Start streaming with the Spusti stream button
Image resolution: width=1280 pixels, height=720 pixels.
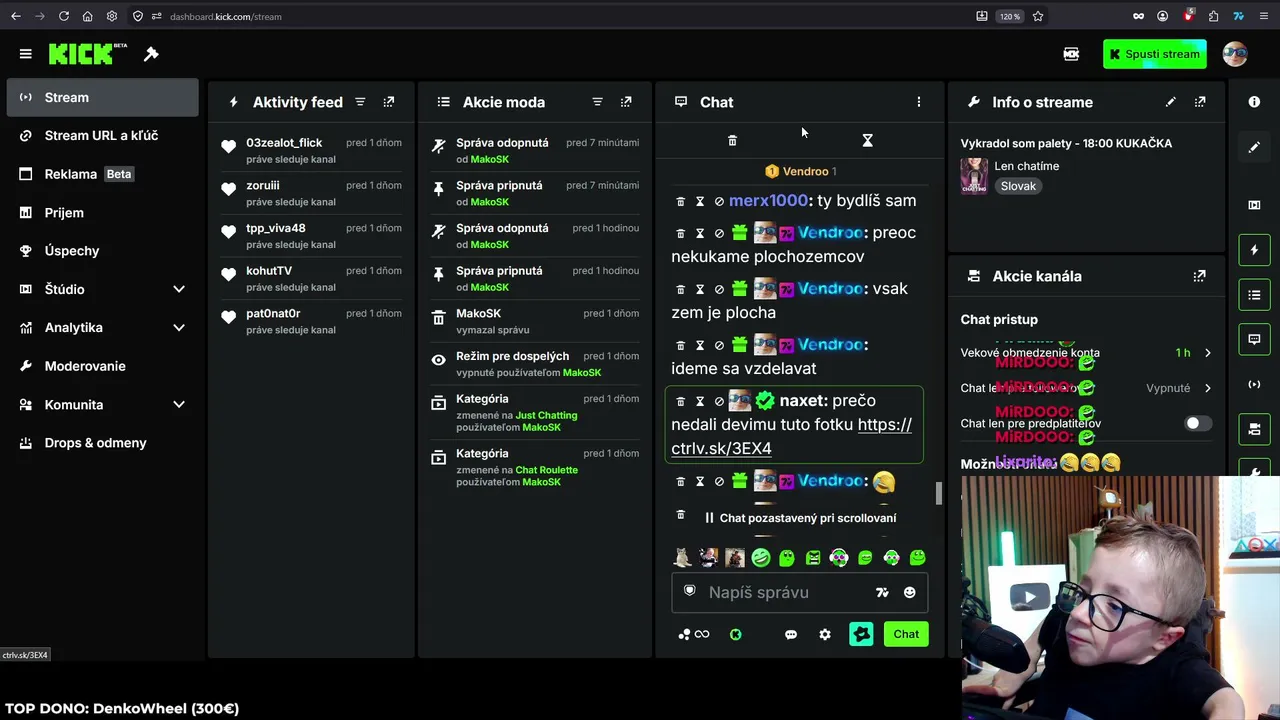tap(1154, 54)
